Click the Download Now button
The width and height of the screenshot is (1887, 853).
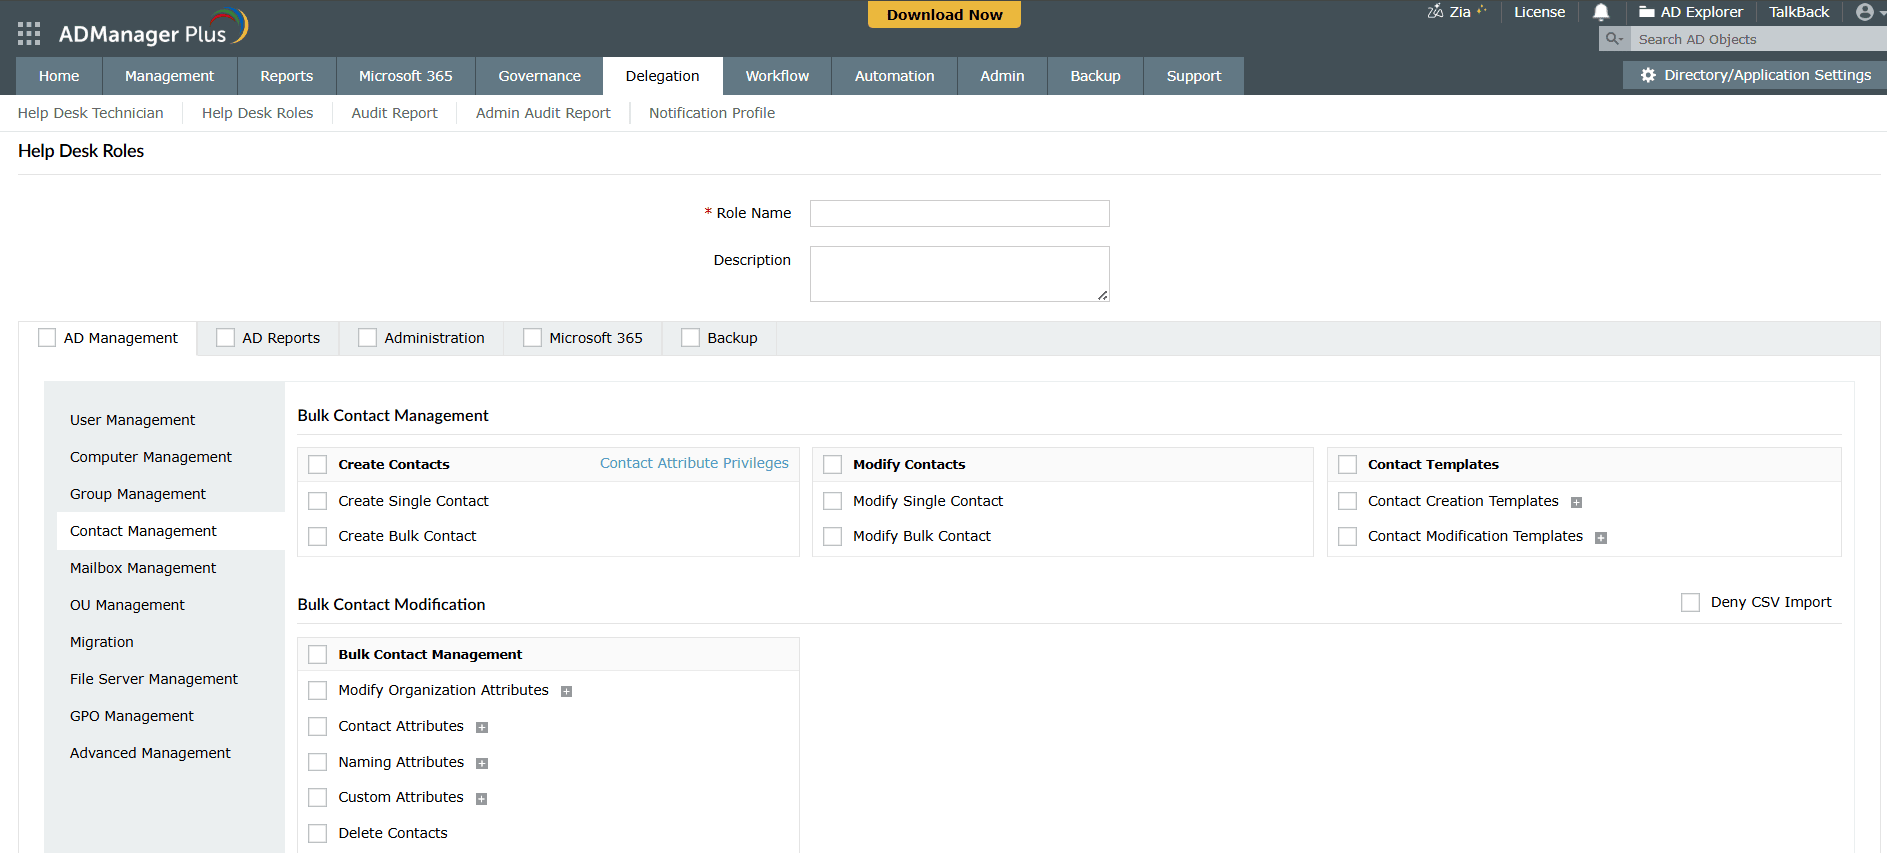pyautogui.click(x=944, y=15)
